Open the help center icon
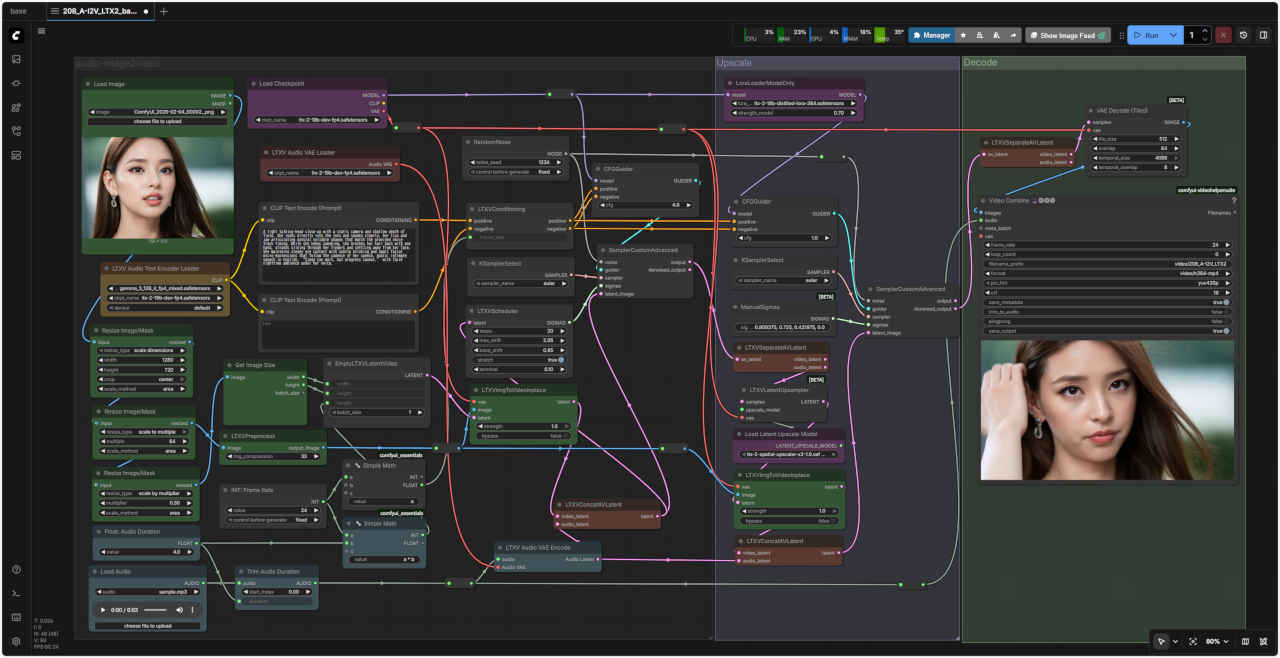This screenshot has height=658, width=1280. tap(16, 569)
